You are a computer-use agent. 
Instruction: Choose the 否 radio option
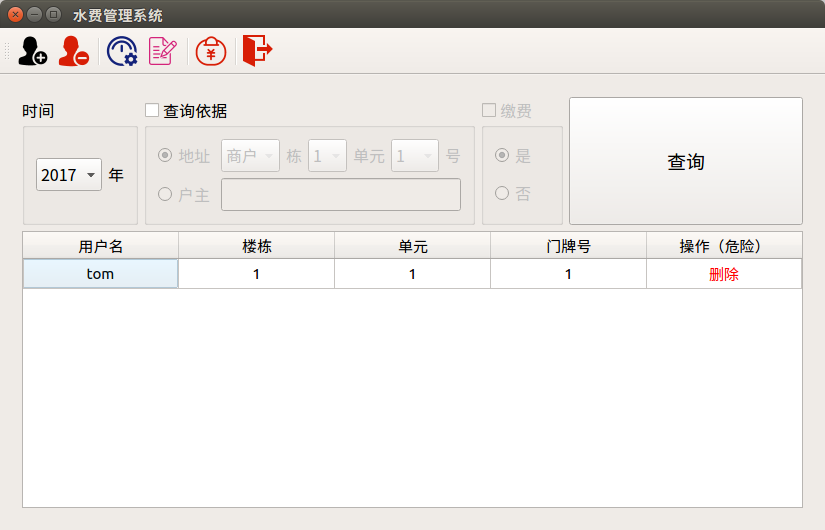(502, 193)
